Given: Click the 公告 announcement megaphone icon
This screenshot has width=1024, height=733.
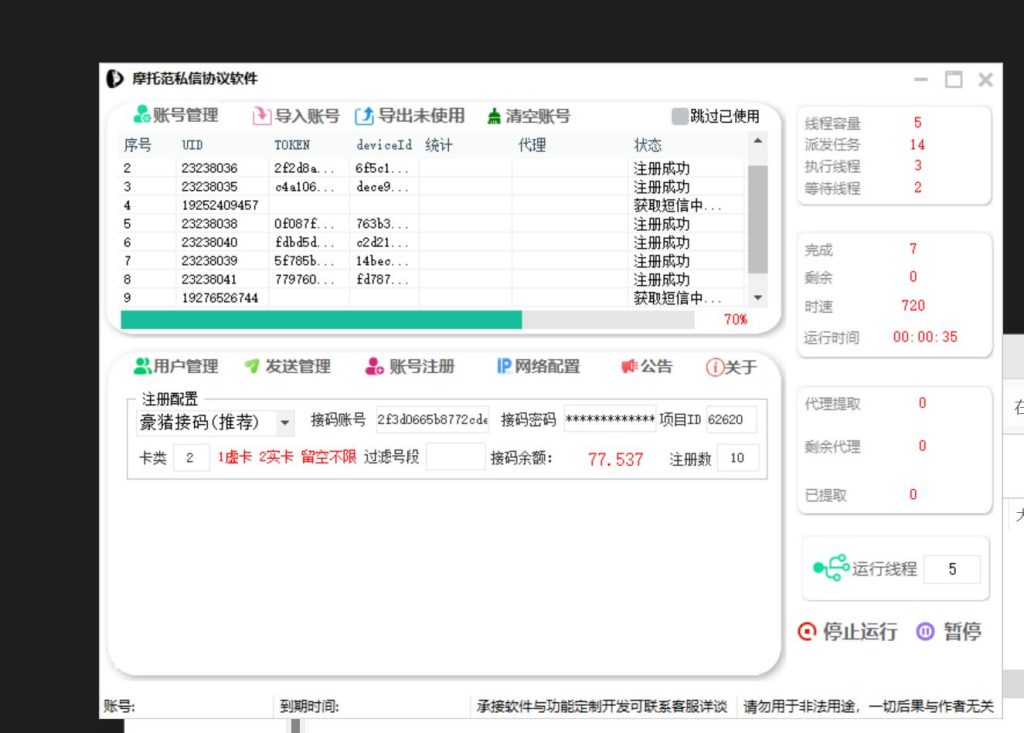Looking at the screenshot, I should point(629,367).
